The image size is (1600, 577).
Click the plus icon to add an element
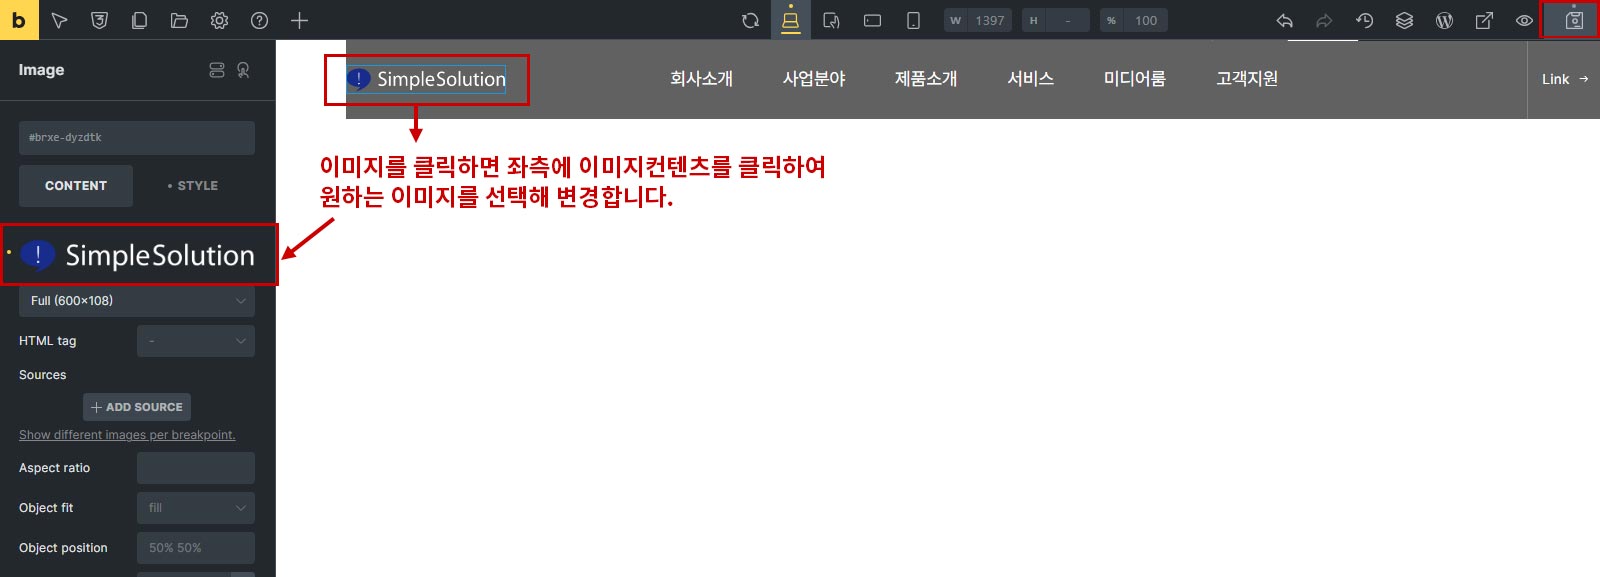(299, 20)
